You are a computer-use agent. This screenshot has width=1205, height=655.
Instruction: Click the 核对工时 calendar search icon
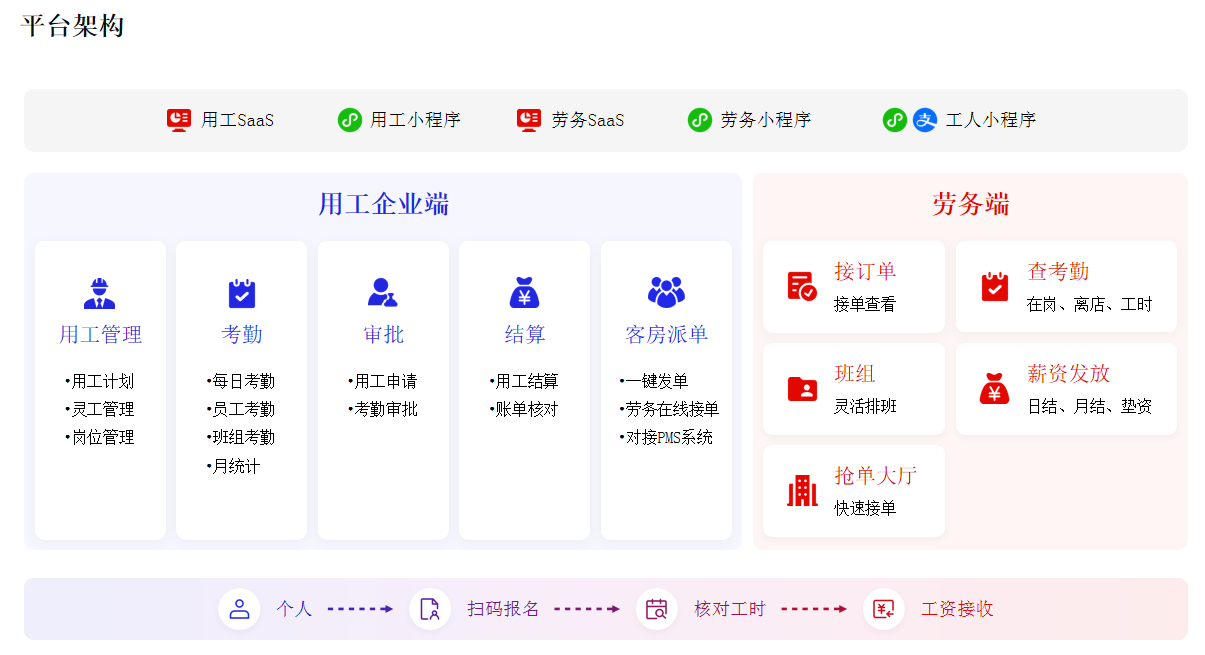tap(657, 609)
